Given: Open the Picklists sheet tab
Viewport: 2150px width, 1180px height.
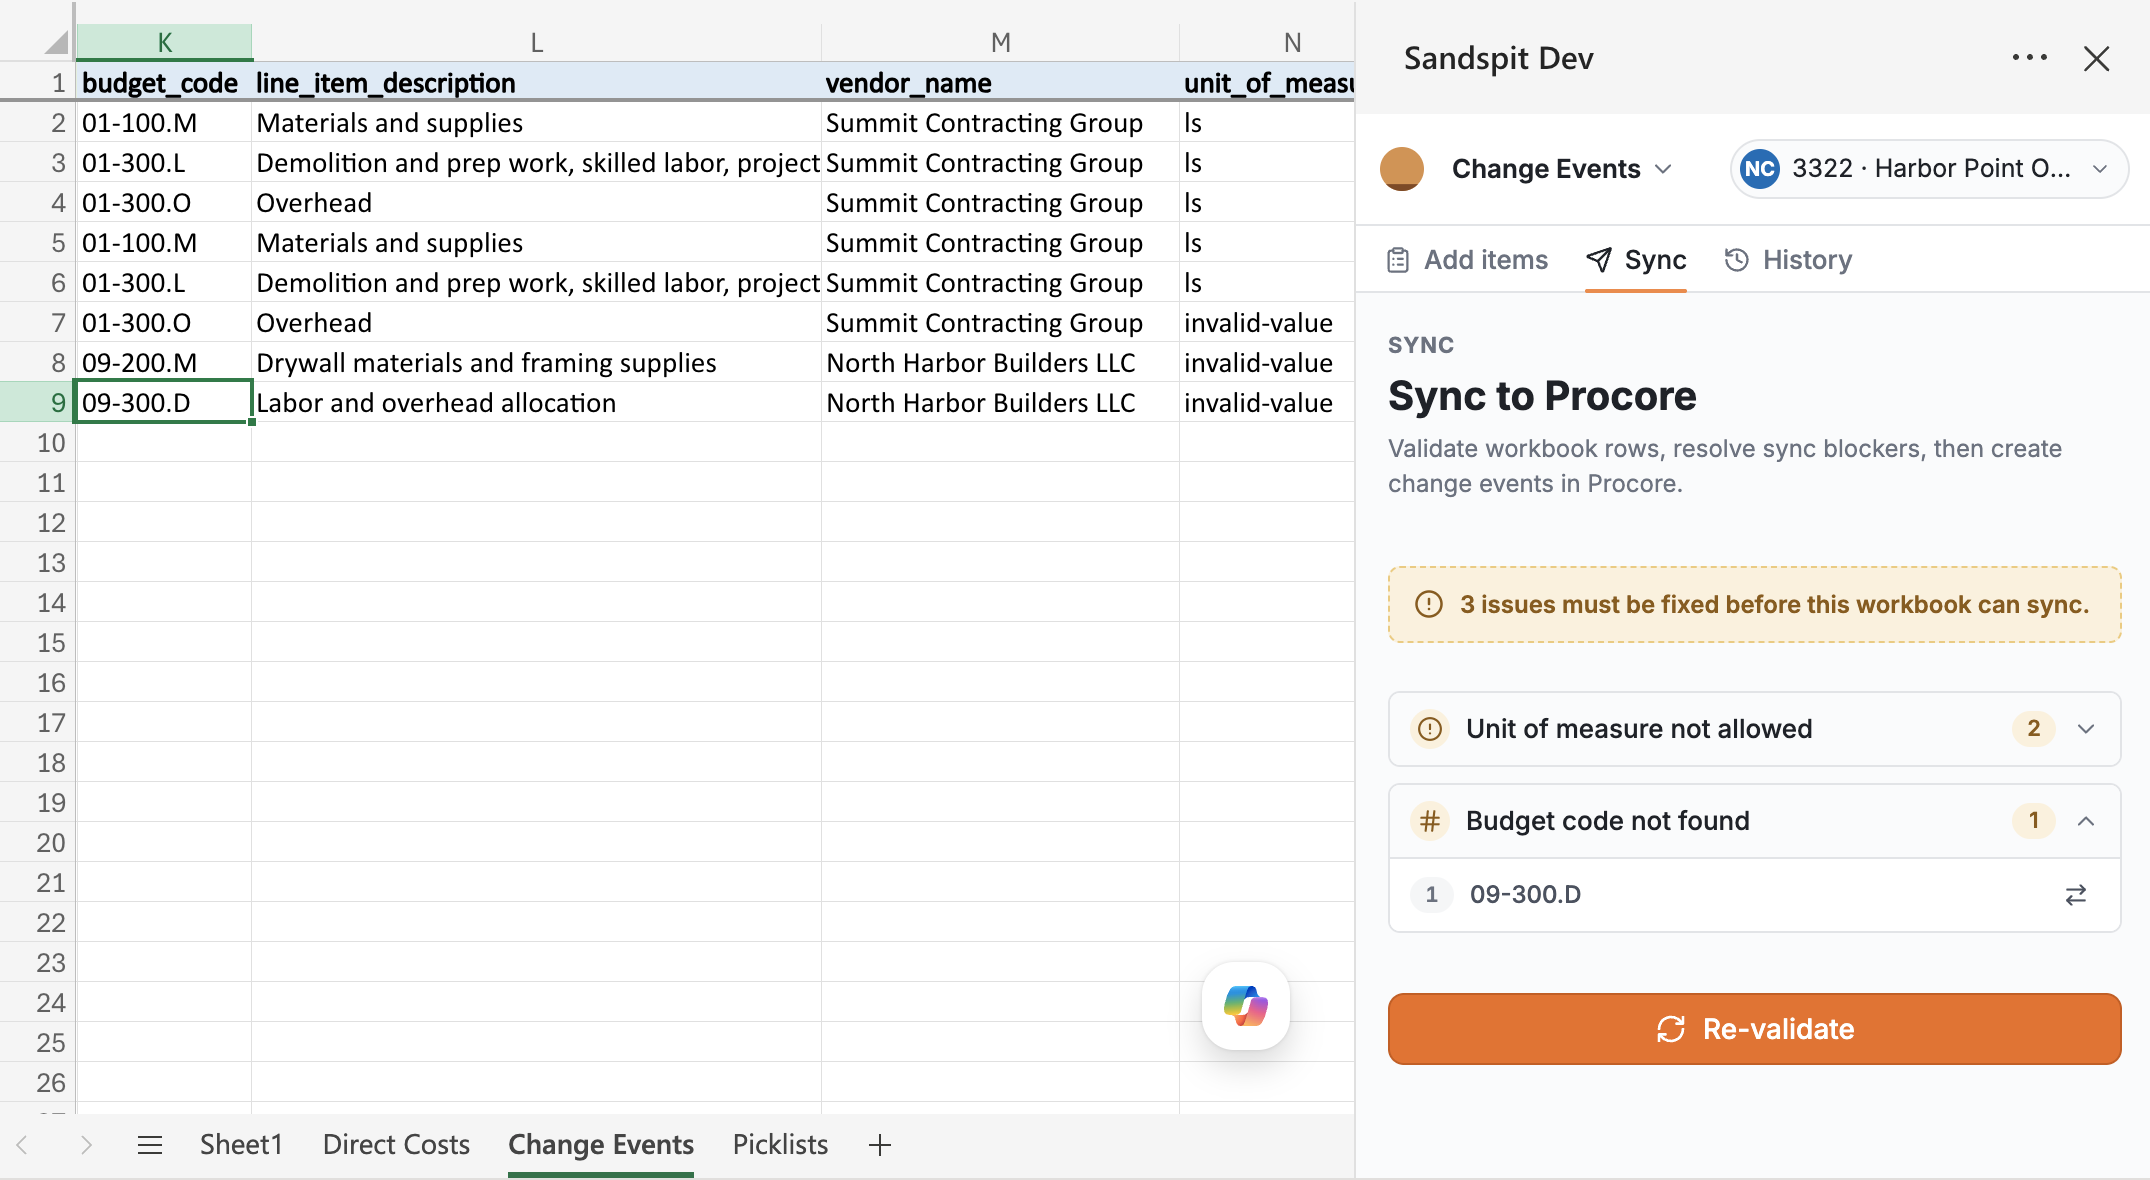Looking at the screenshot, I should coord(780,1145).
